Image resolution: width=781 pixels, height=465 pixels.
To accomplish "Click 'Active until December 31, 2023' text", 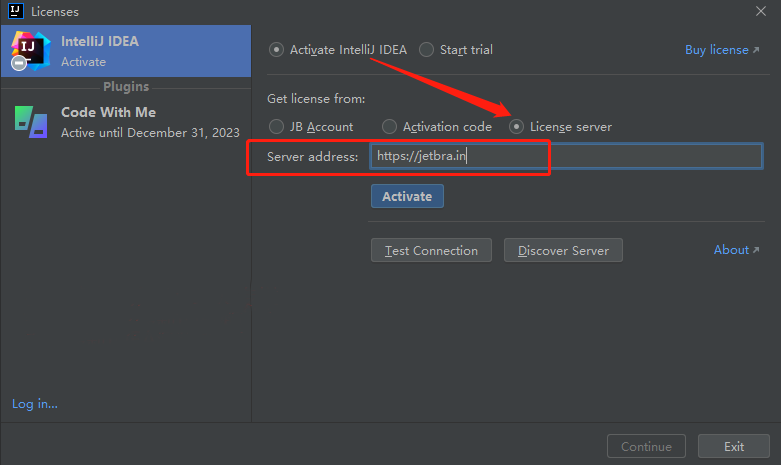I will [x=150, y=133].
